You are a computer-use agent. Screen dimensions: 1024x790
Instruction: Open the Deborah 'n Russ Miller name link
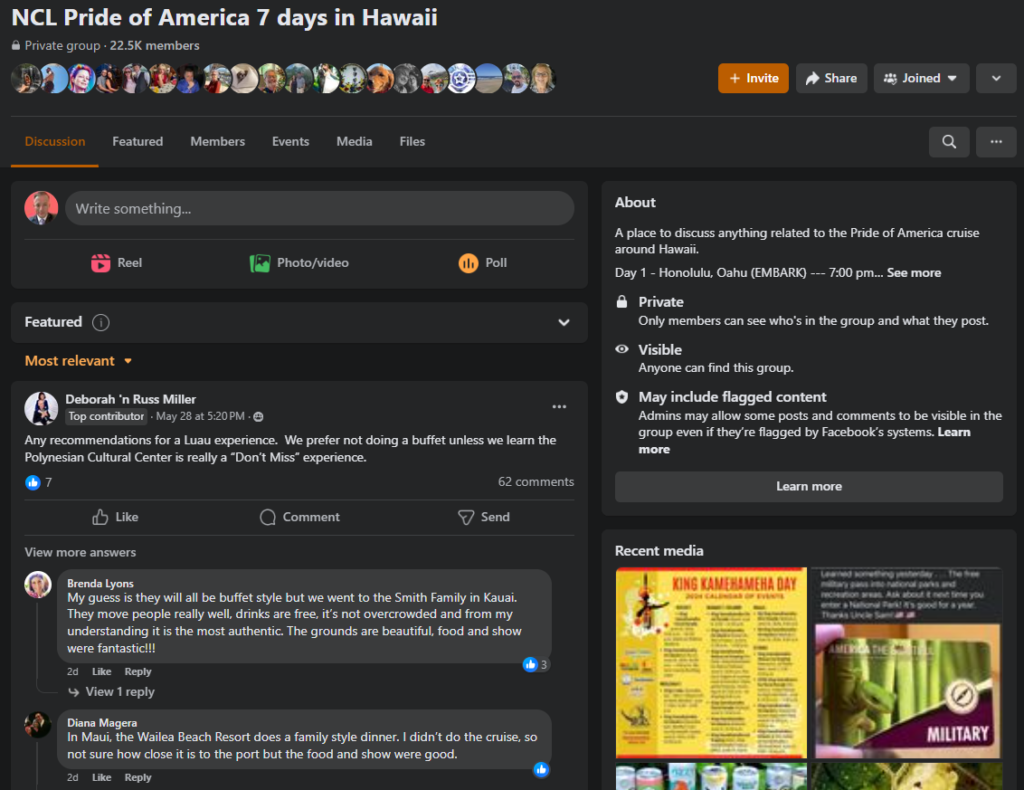click(131, 399)
